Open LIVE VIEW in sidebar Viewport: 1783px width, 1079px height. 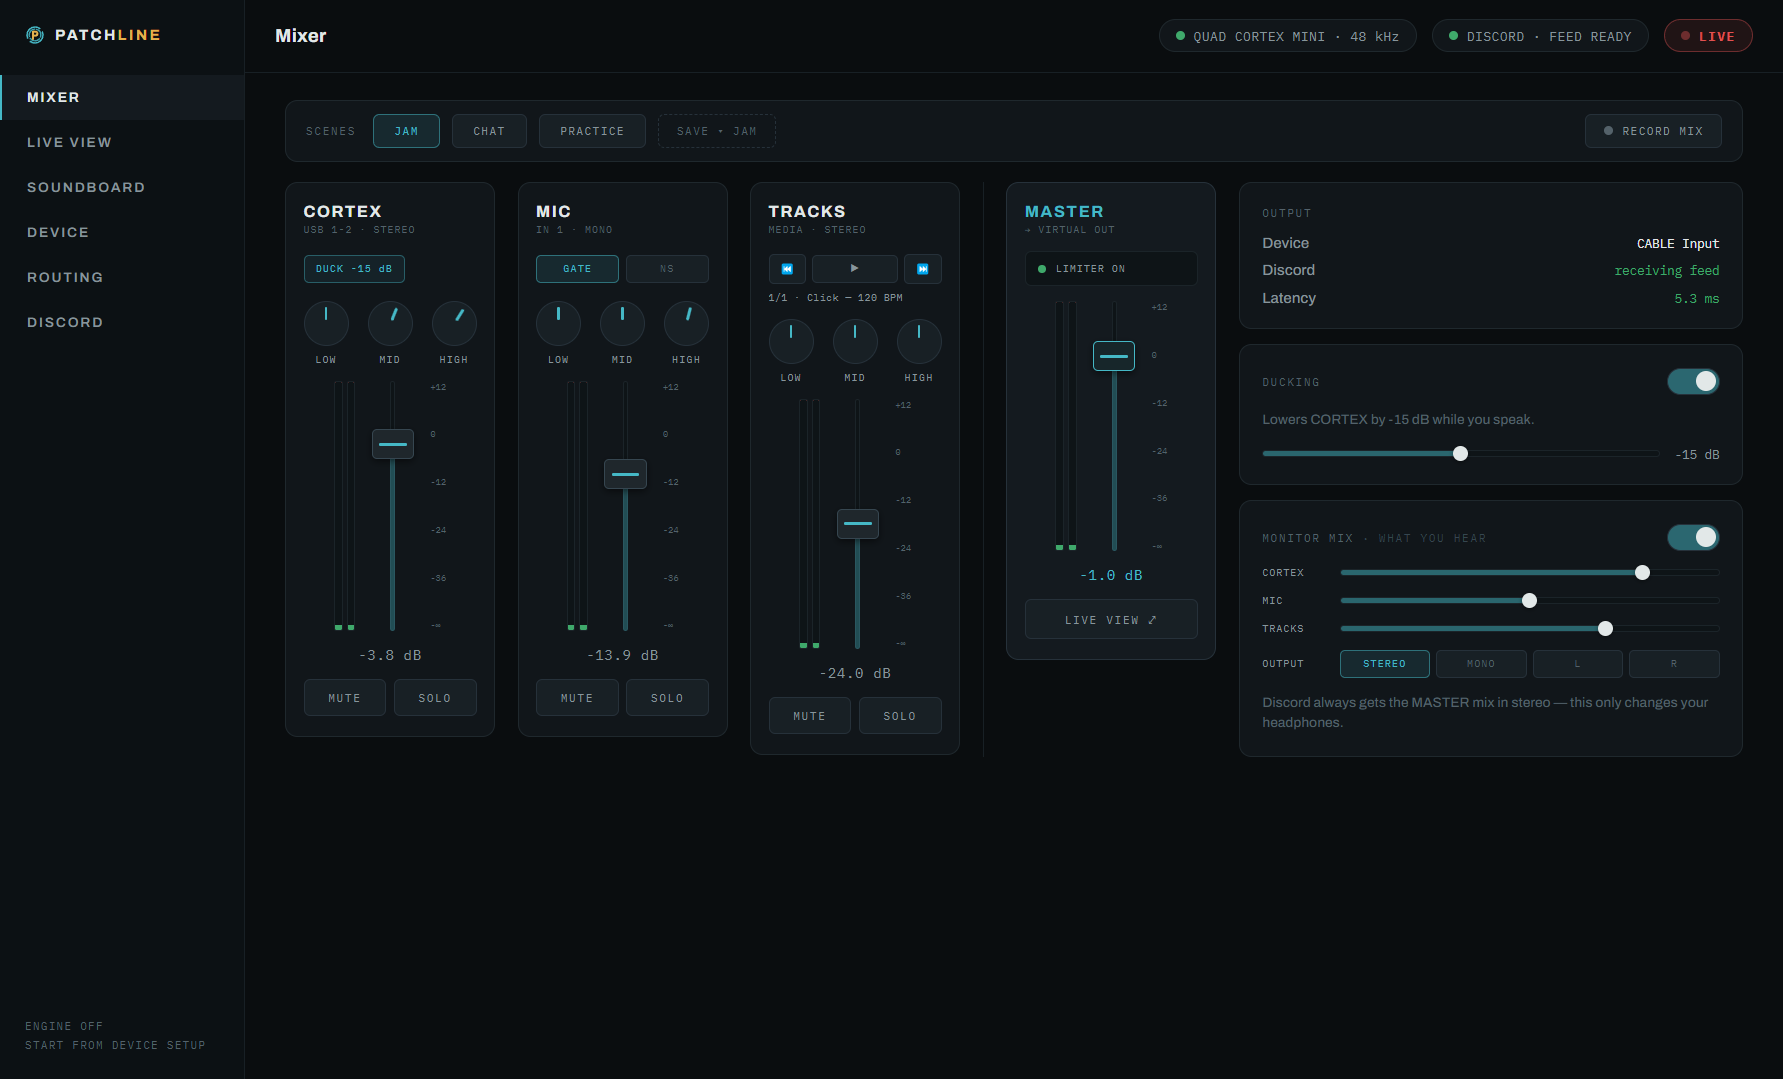(x=122, y=142)
